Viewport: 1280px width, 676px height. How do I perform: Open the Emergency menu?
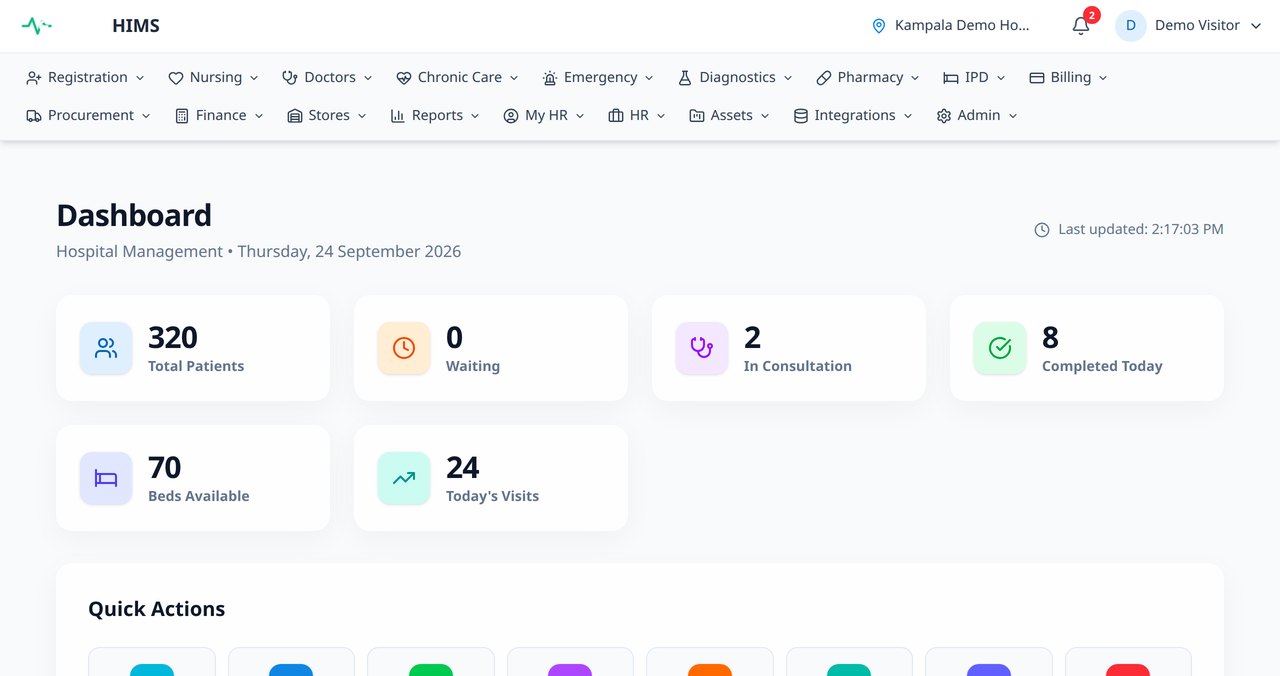click(x=598, y=78)
